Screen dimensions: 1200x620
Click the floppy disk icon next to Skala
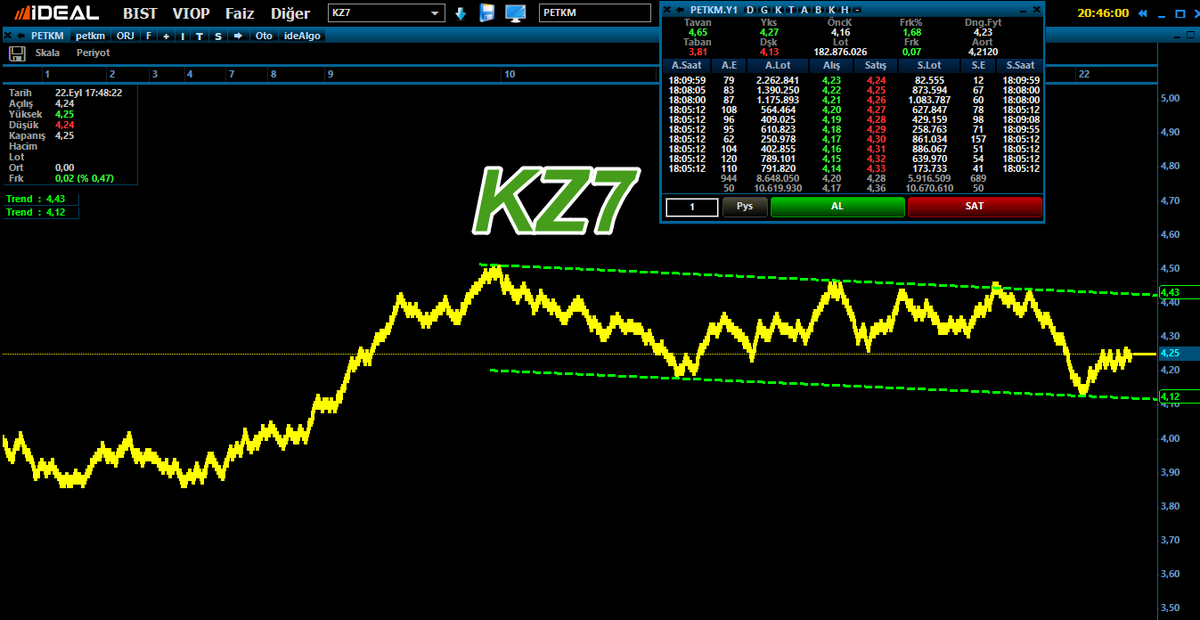click(17, 52)
